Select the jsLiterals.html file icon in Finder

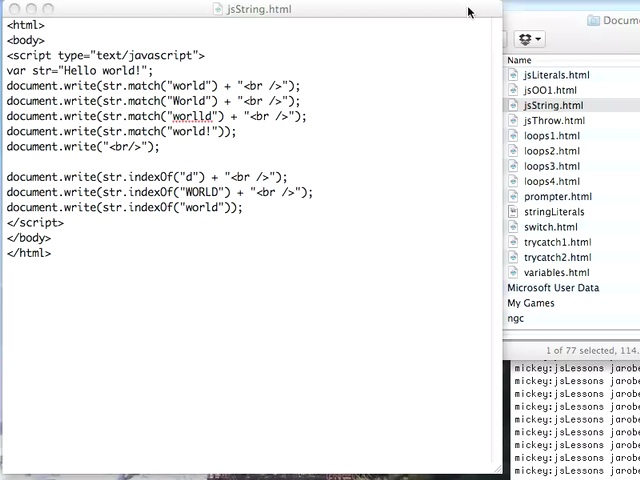pyautogui.click(x=513, y=75)
